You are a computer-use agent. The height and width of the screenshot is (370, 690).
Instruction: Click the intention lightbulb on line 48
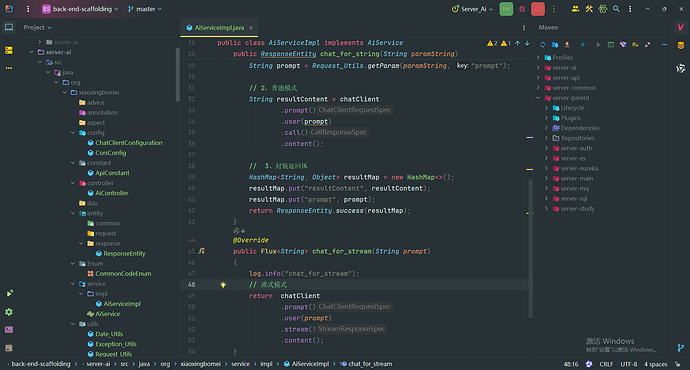coord(223,285)
